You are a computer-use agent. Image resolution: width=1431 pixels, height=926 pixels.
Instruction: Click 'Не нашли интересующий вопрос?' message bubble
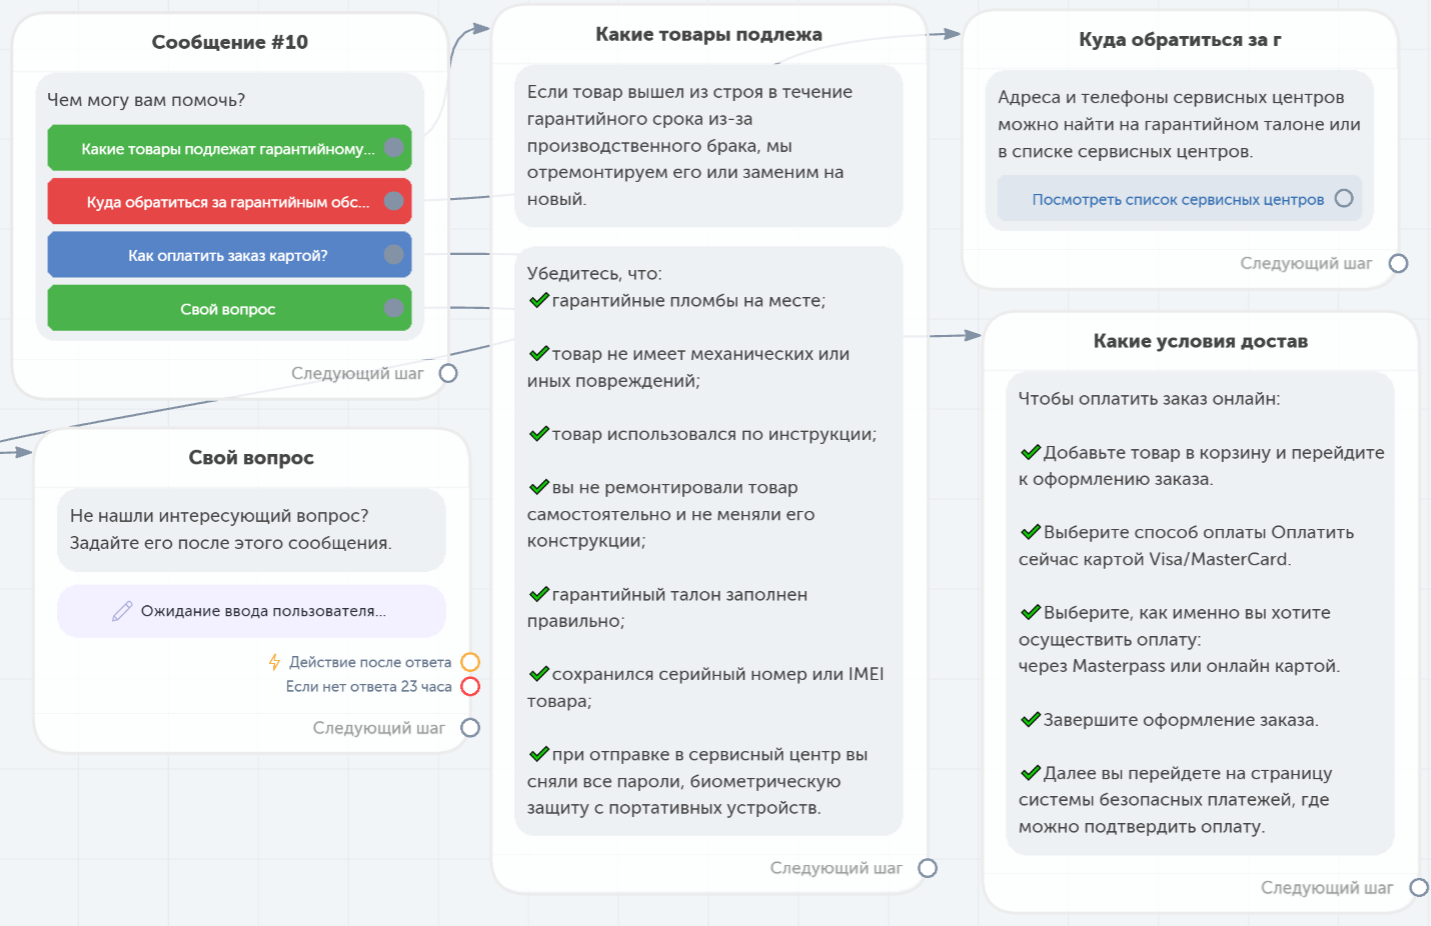click(x=251, y=529)
